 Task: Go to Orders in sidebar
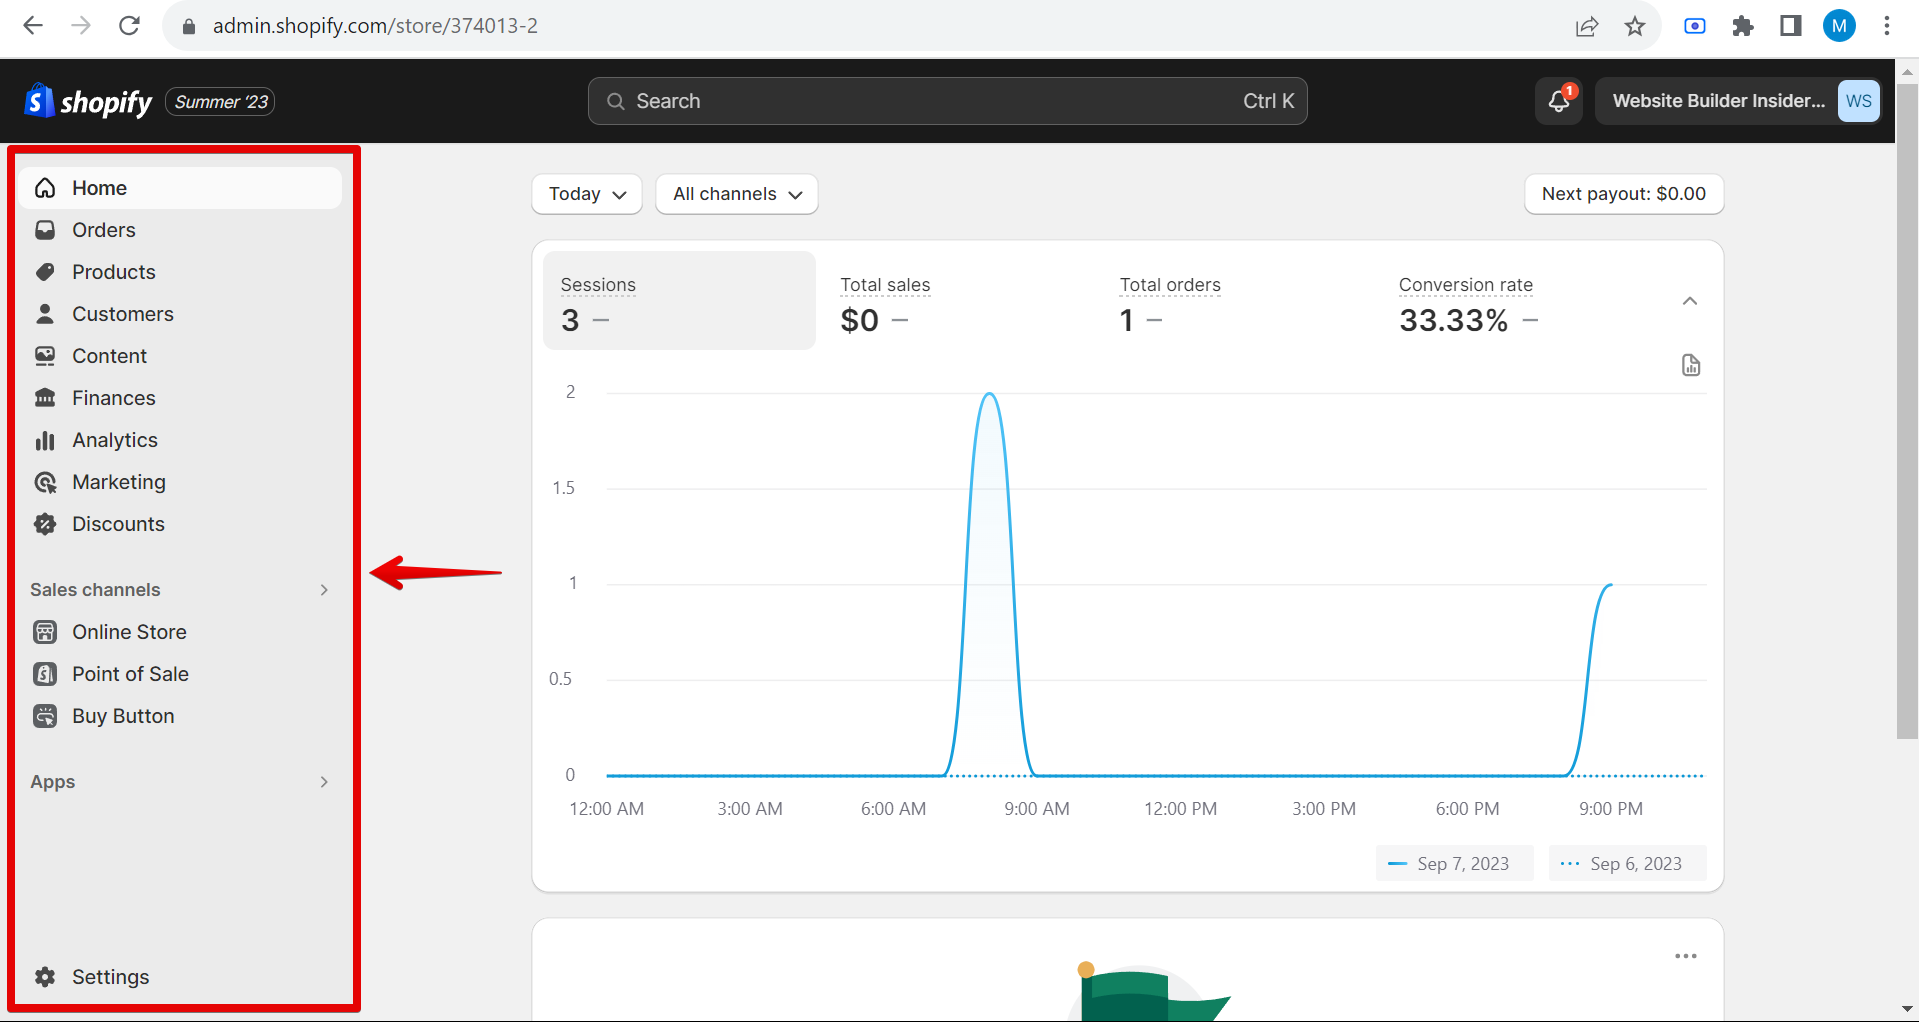(103, 230)
